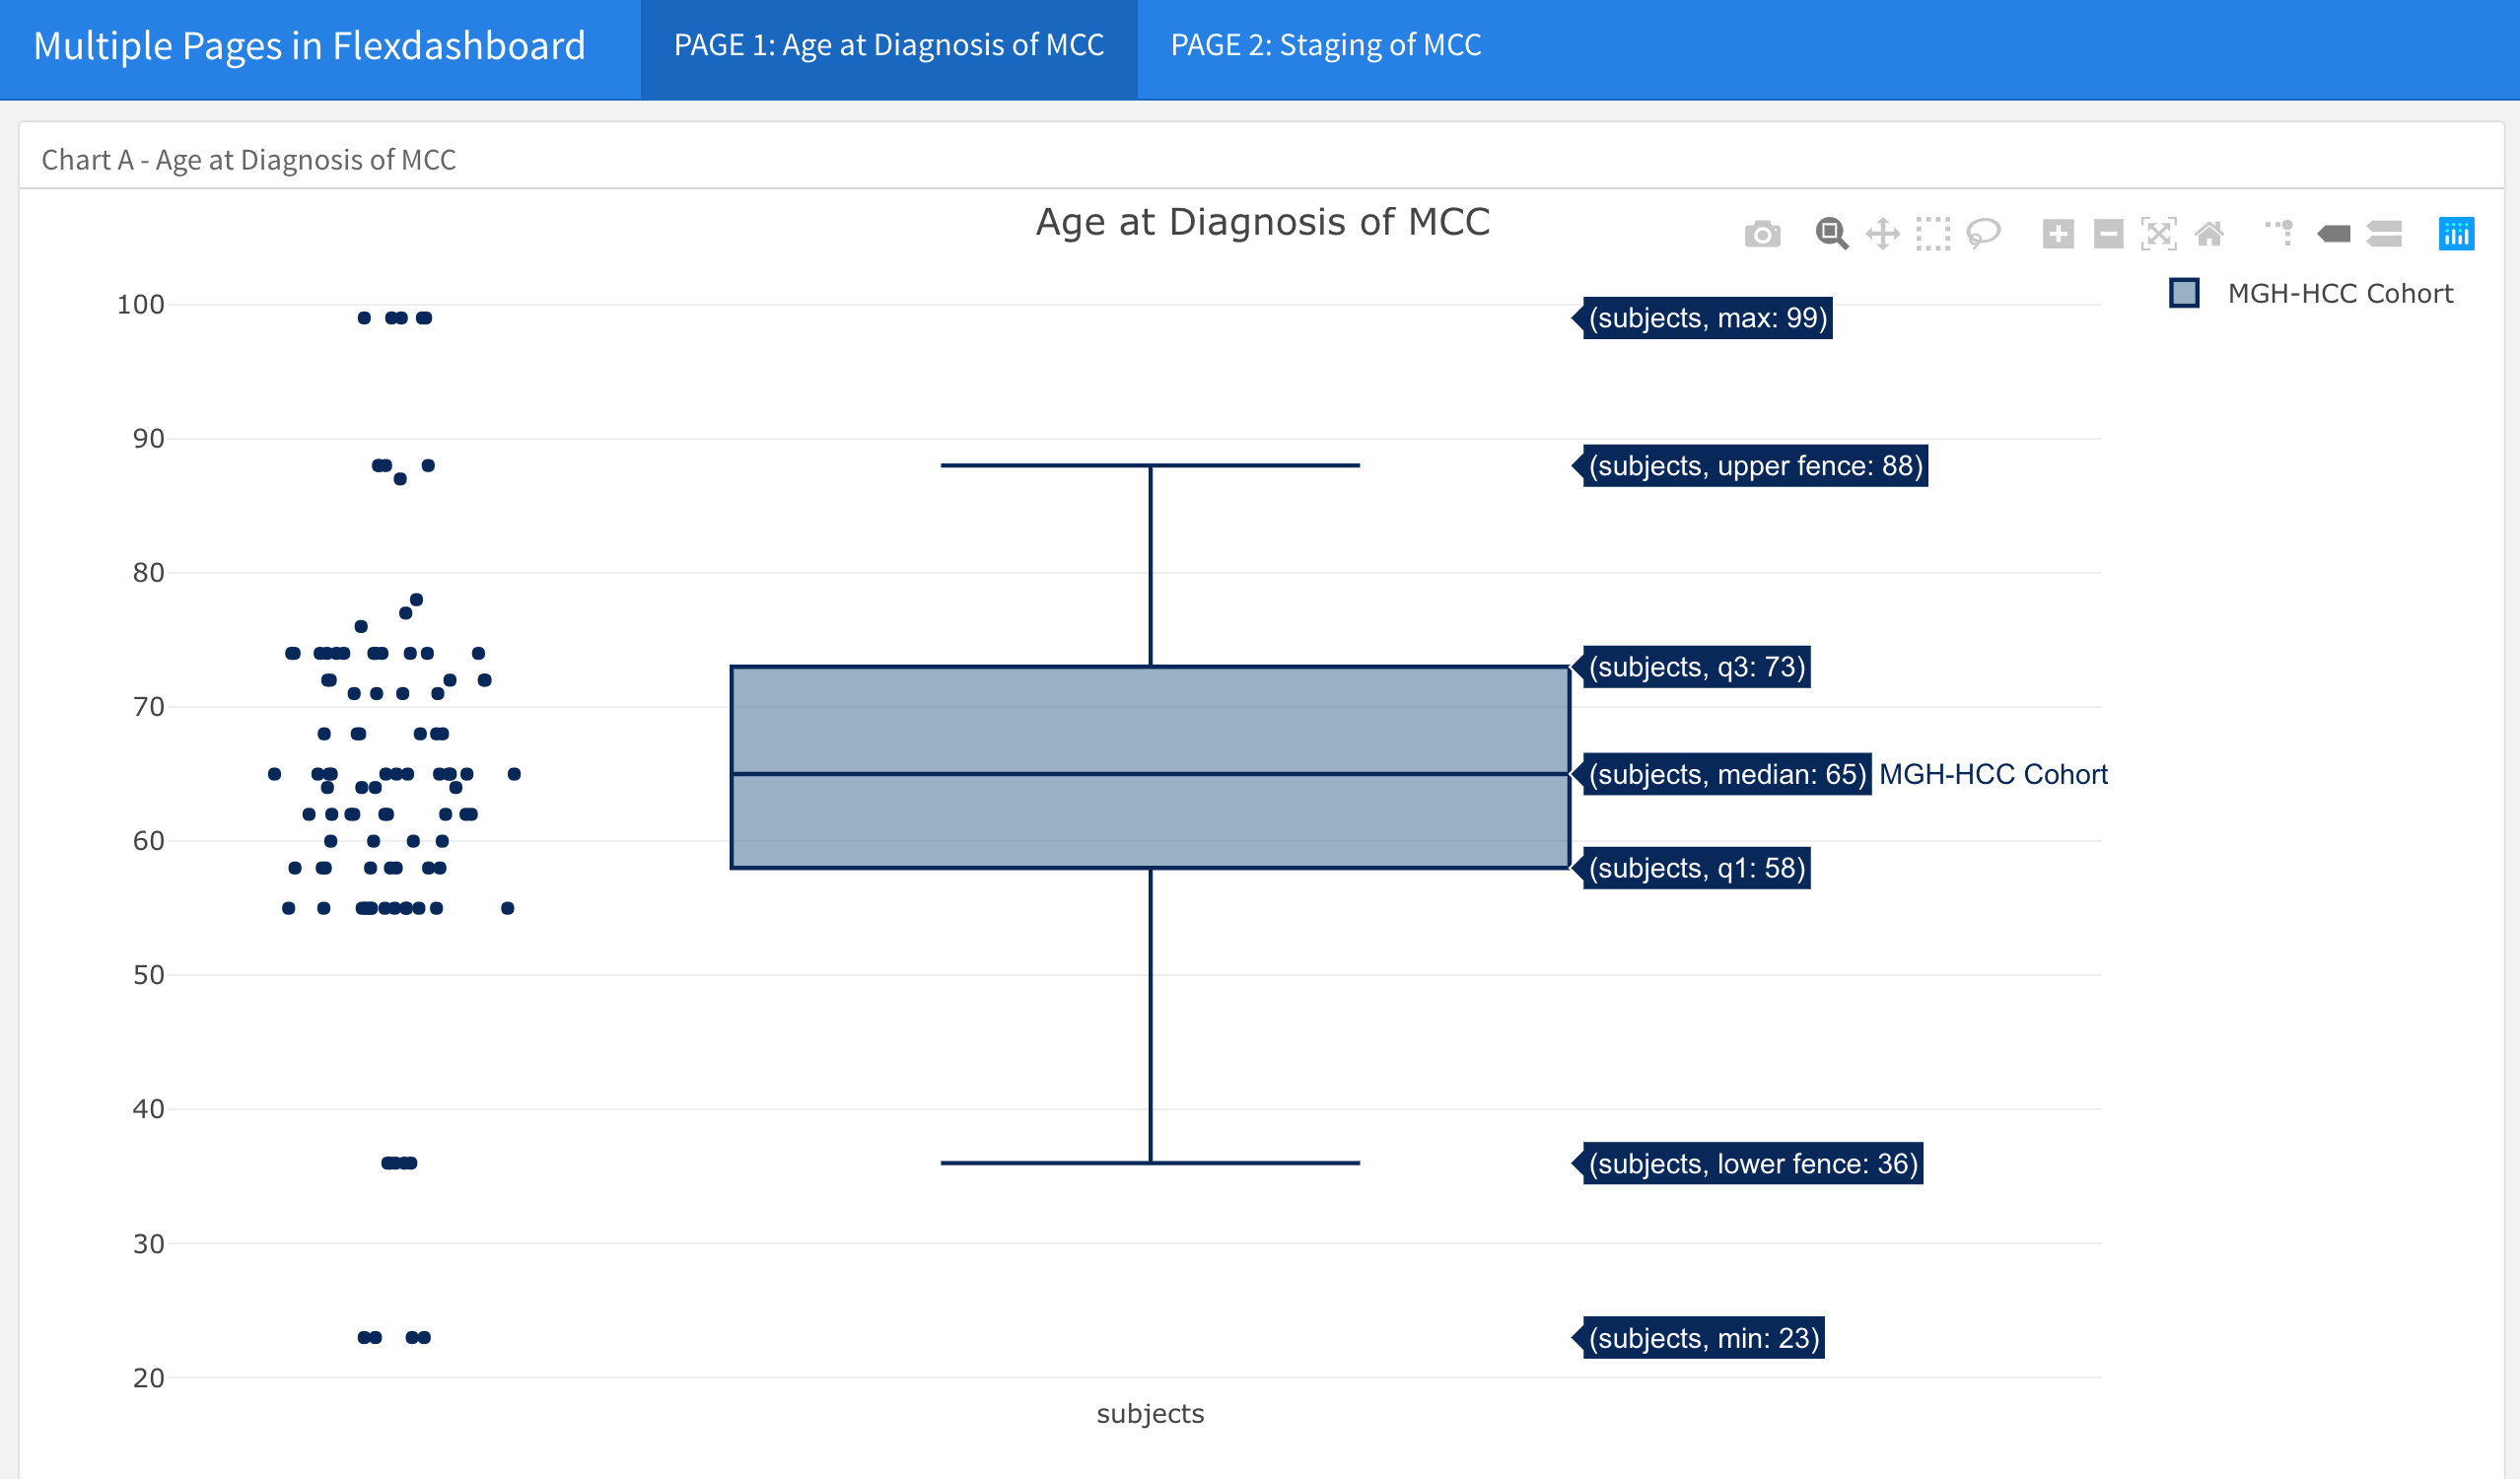
Task: Click the Autoscale icon
Action: (x=2158, y=234)
